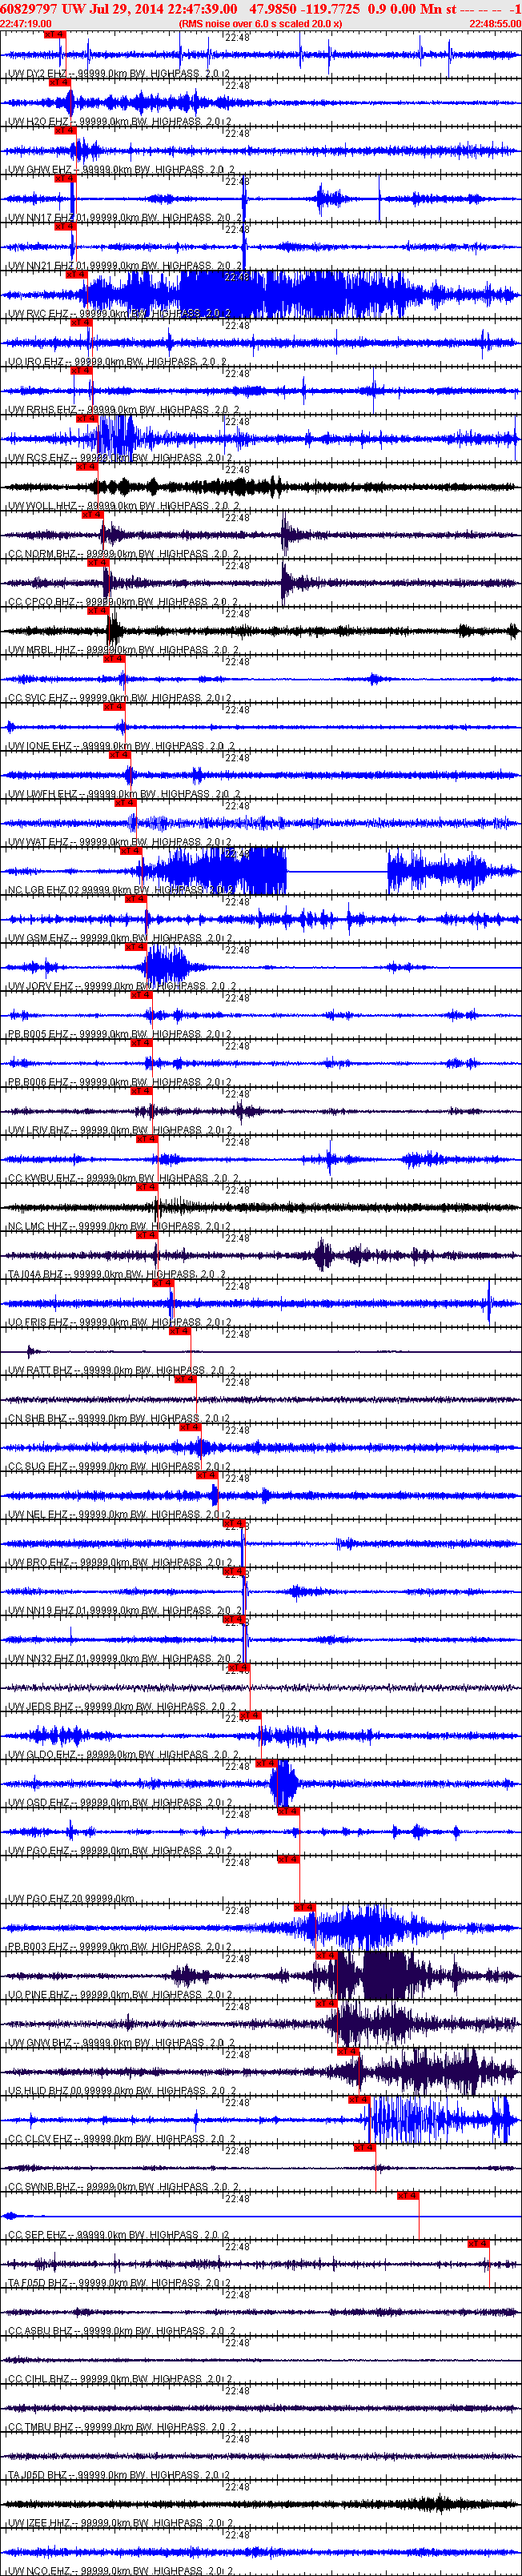This screenshot has height=2576, width=522.
Task: Select the PB B003 EHZ station label
Action: coord(119,1946)
